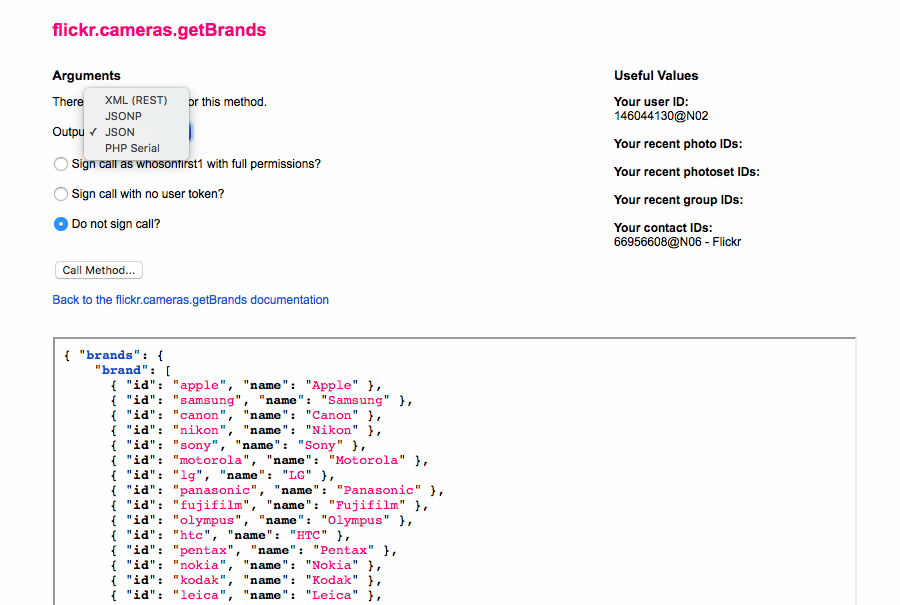Image resolution: width=900 pixels, height=605 pixels.
Task: Click the Motorola brand row in the JSON
Action: [269, 460]
